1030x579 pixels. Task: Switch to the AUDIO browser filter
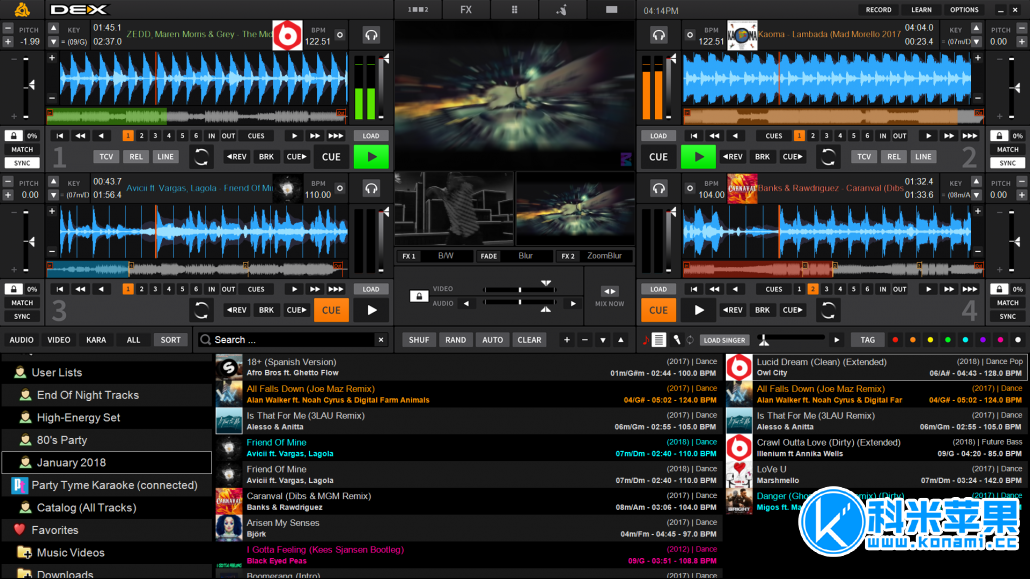[22, 340]
